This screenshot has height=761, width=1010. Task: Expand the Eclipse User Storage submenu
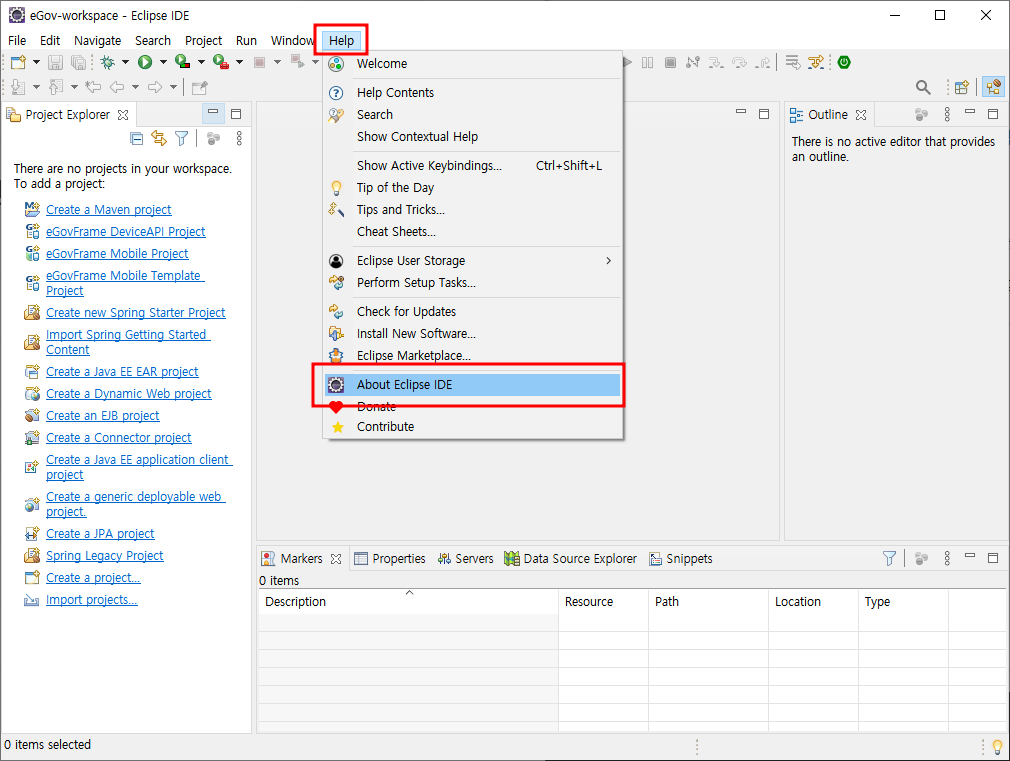[473, 261]
